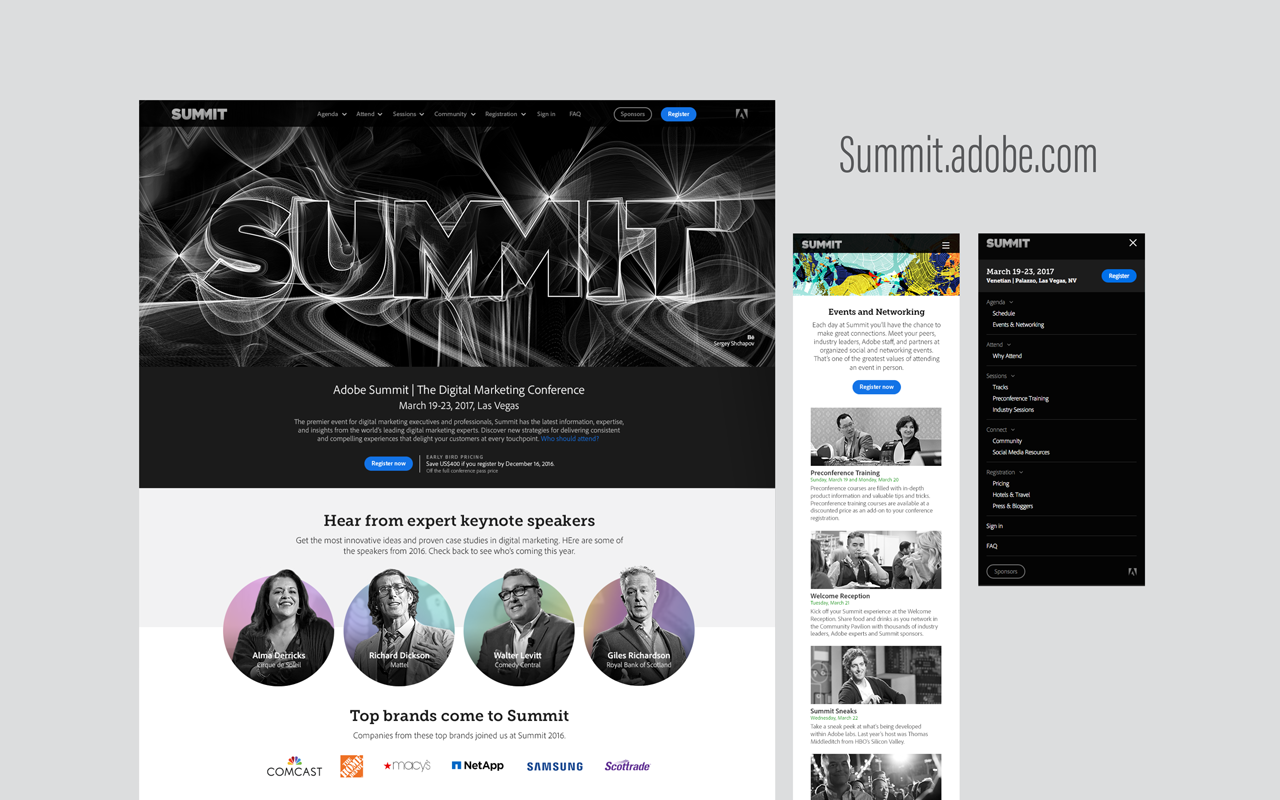The image size is (1280, 800).
Task: Open Sign in from desktop nav
Action: tap(546, 114)
